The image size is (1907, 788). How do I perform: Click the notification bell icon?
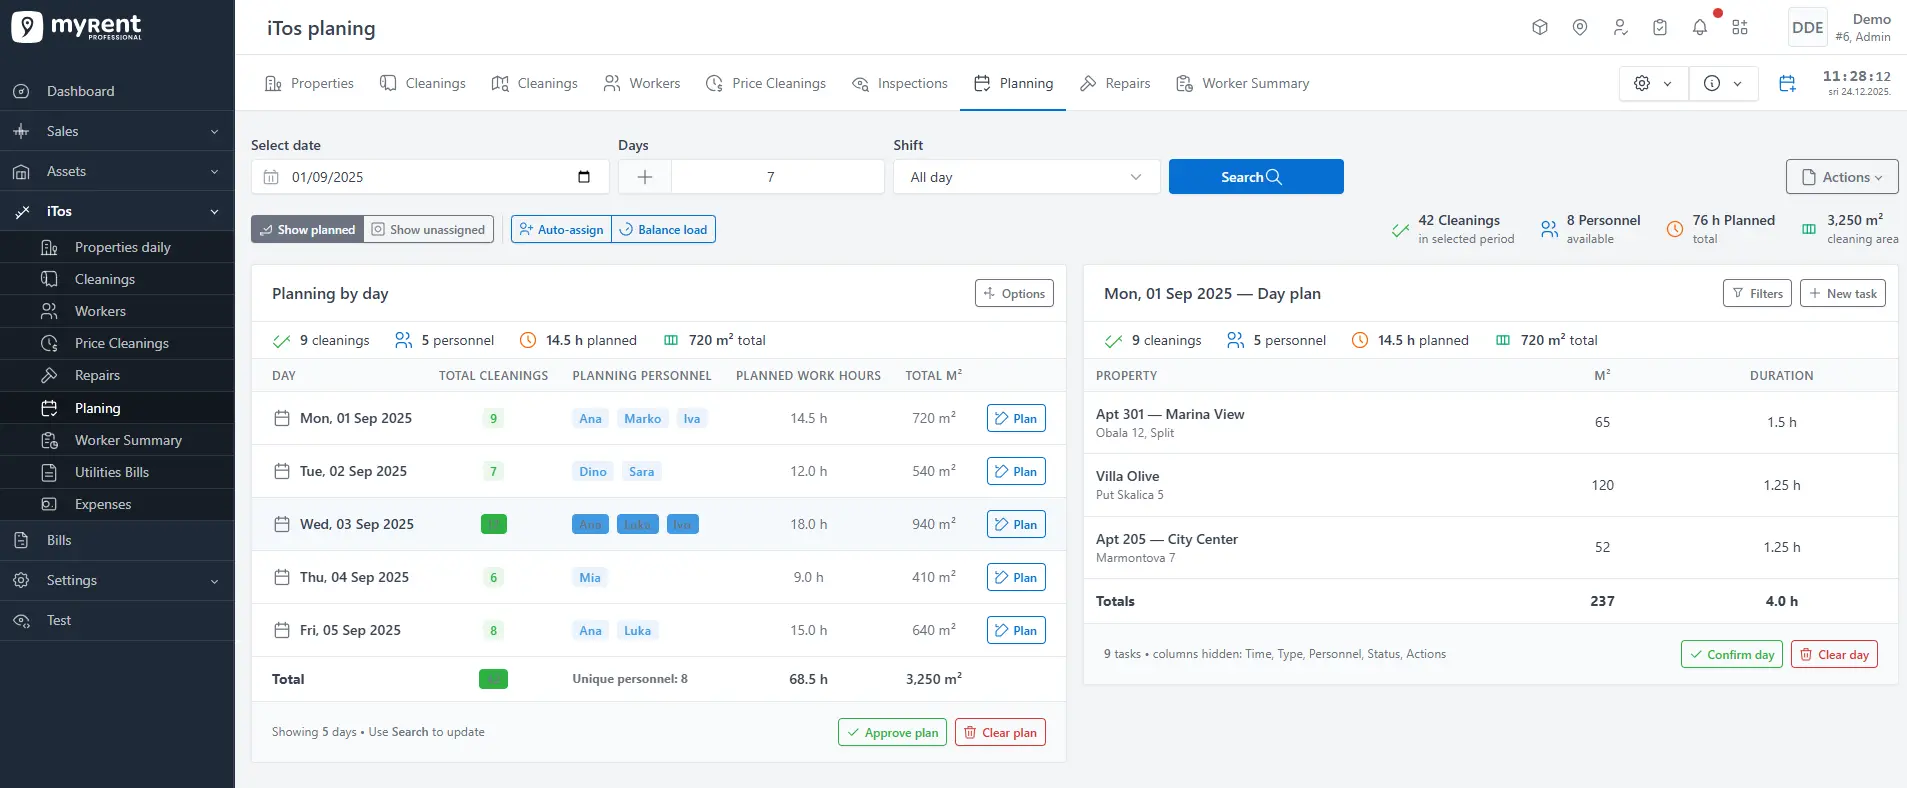(1699, 28)
